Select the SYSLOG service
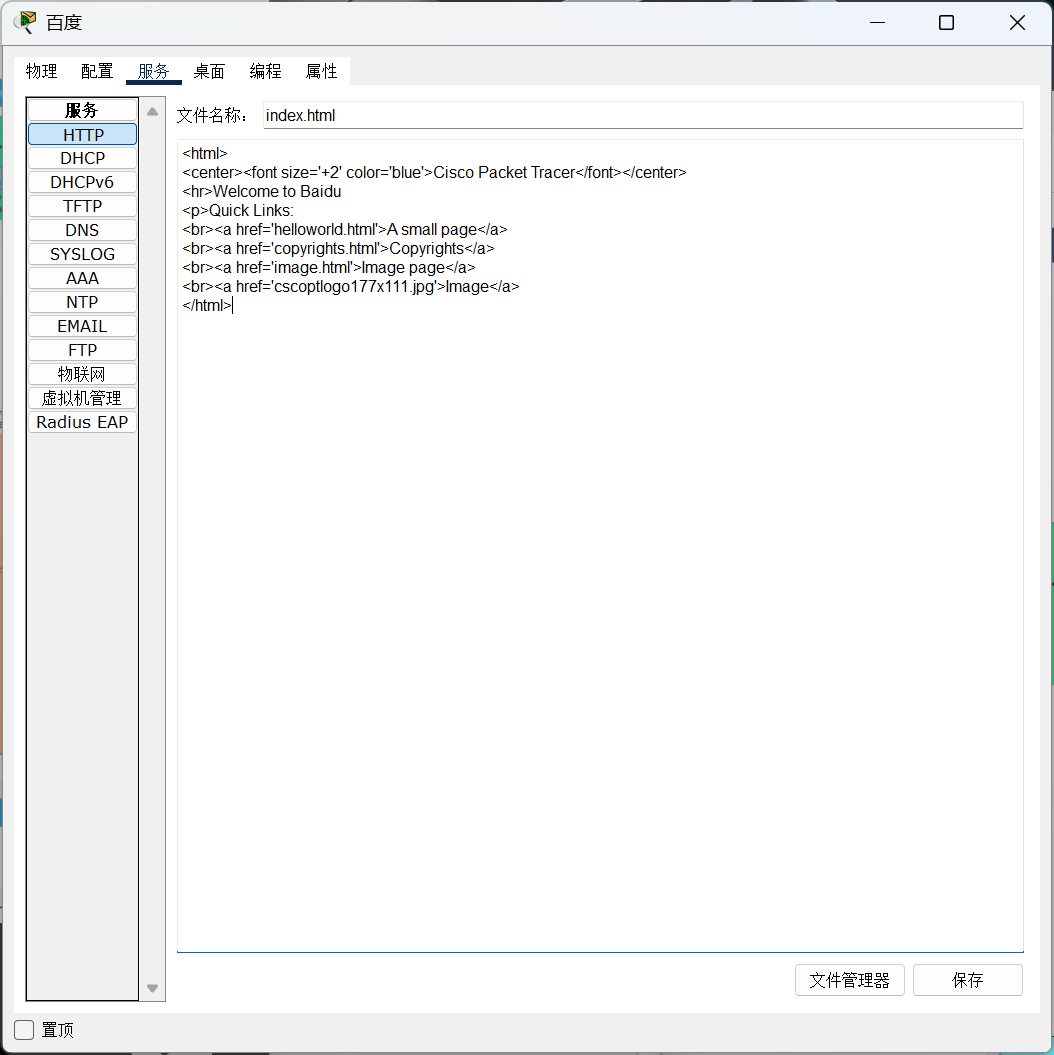Viewport: 1054px width, 1055px height. pyautogui.click(x=83, y=254)
